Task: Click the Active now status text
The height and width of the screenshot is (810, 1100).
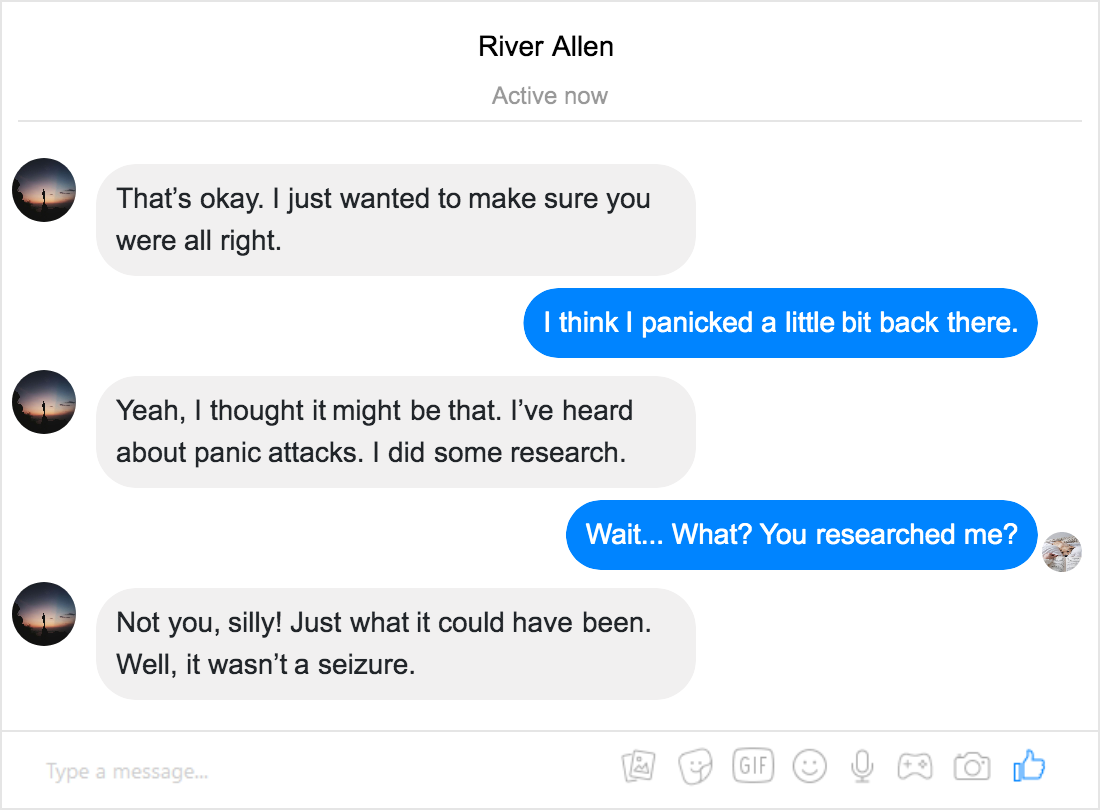Action: click(549, 95)
